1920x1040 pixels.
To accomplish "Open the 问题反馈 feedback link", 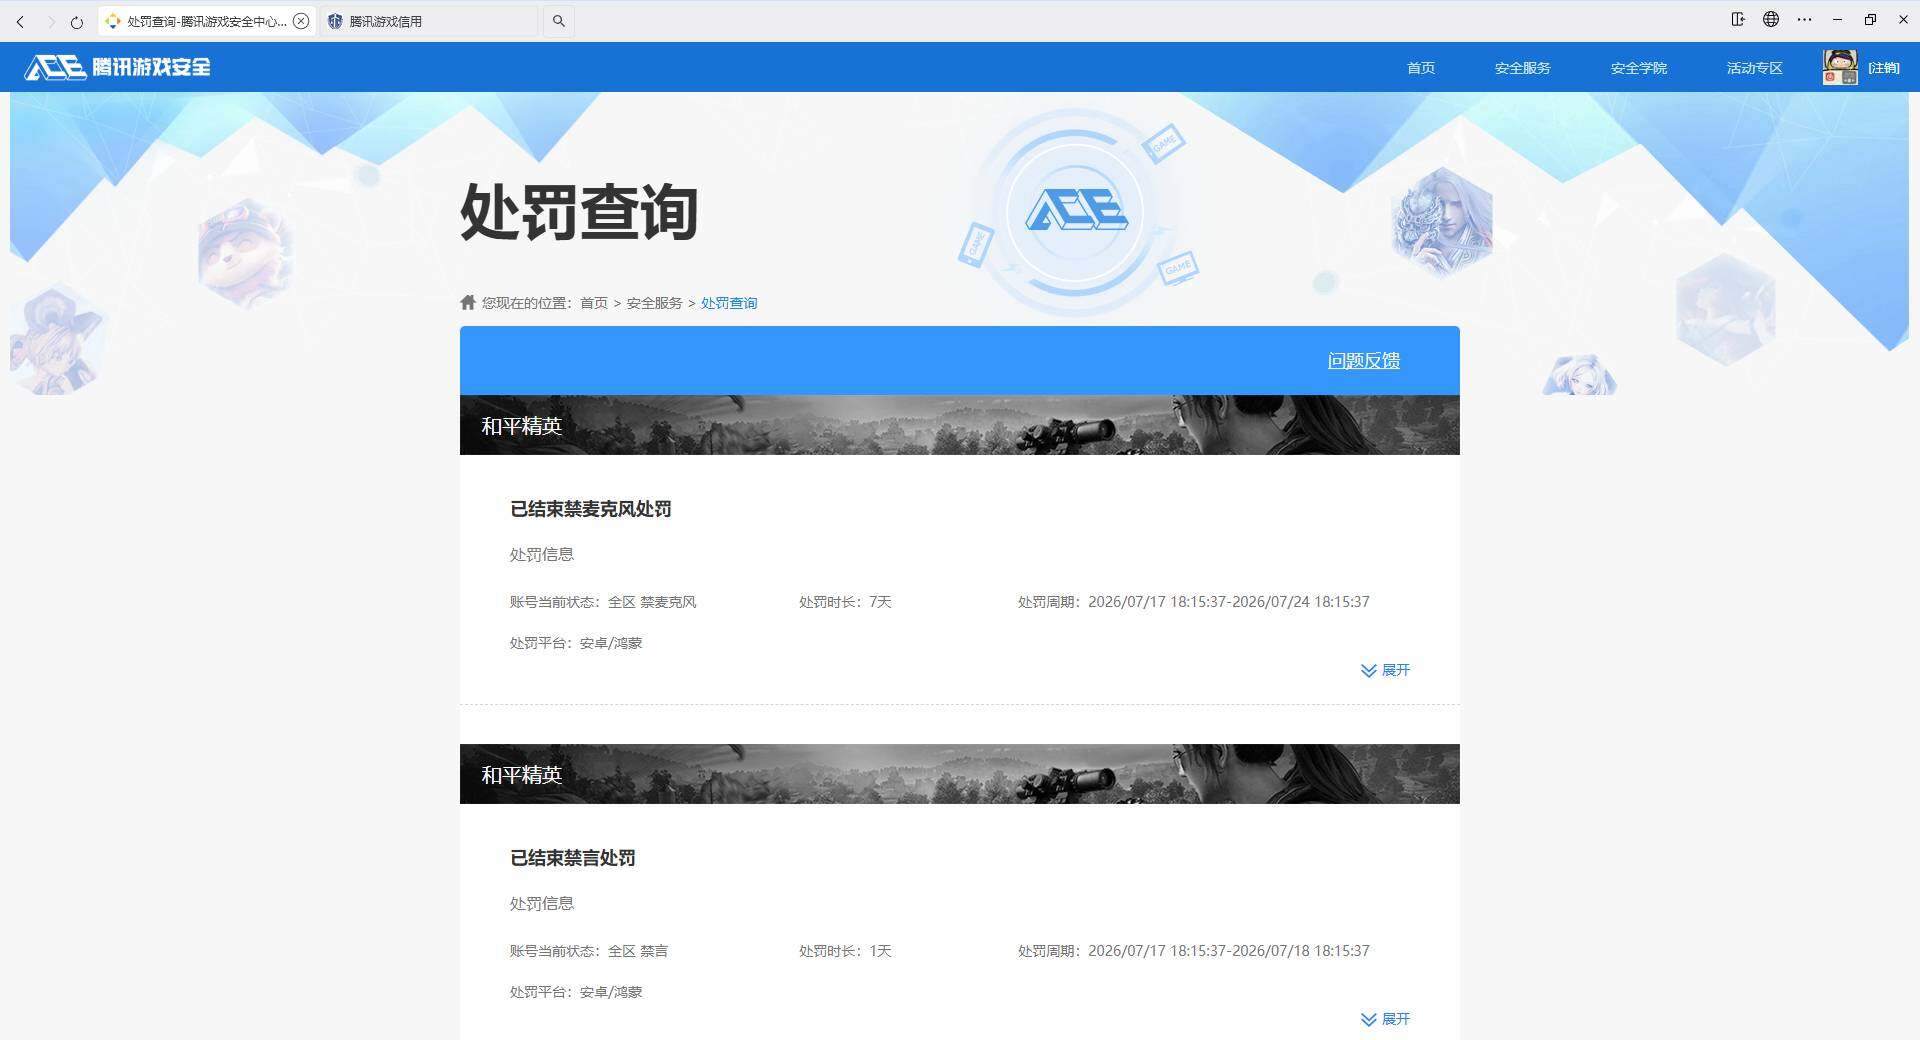I will [1364, 361].
